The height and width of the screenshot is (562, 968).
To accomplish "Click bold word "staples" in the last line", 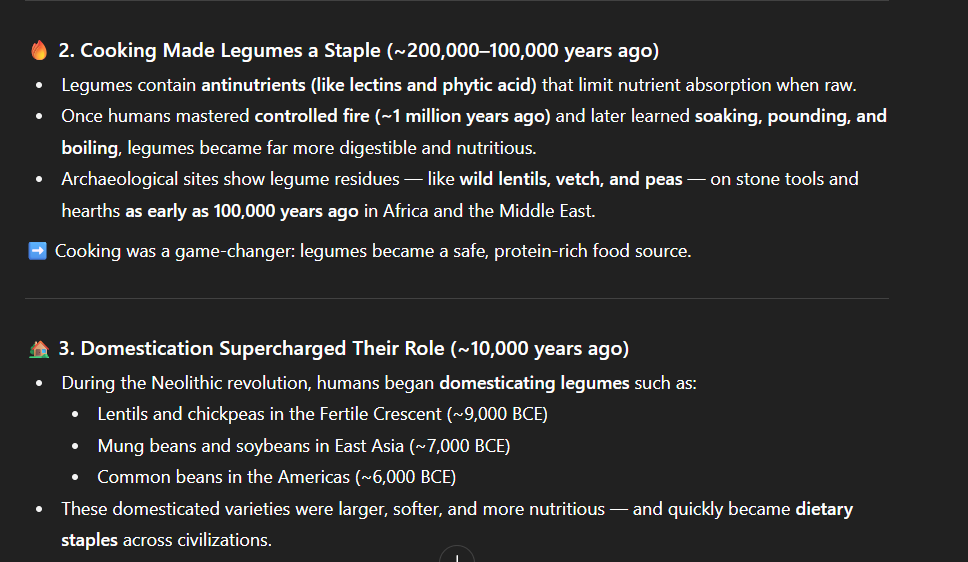I will tap(89, 540).
